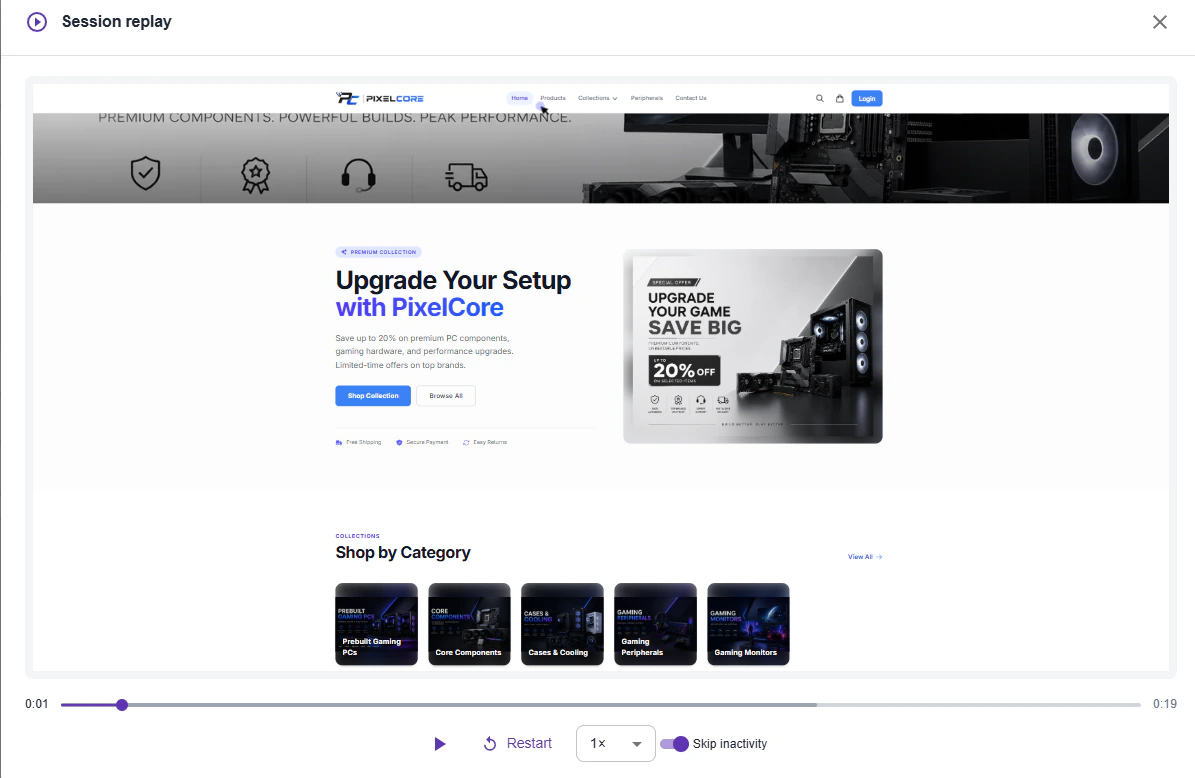The image size is (1195, 778).
Task: Click the 0:01 current time label
Action: pos(37,704)
